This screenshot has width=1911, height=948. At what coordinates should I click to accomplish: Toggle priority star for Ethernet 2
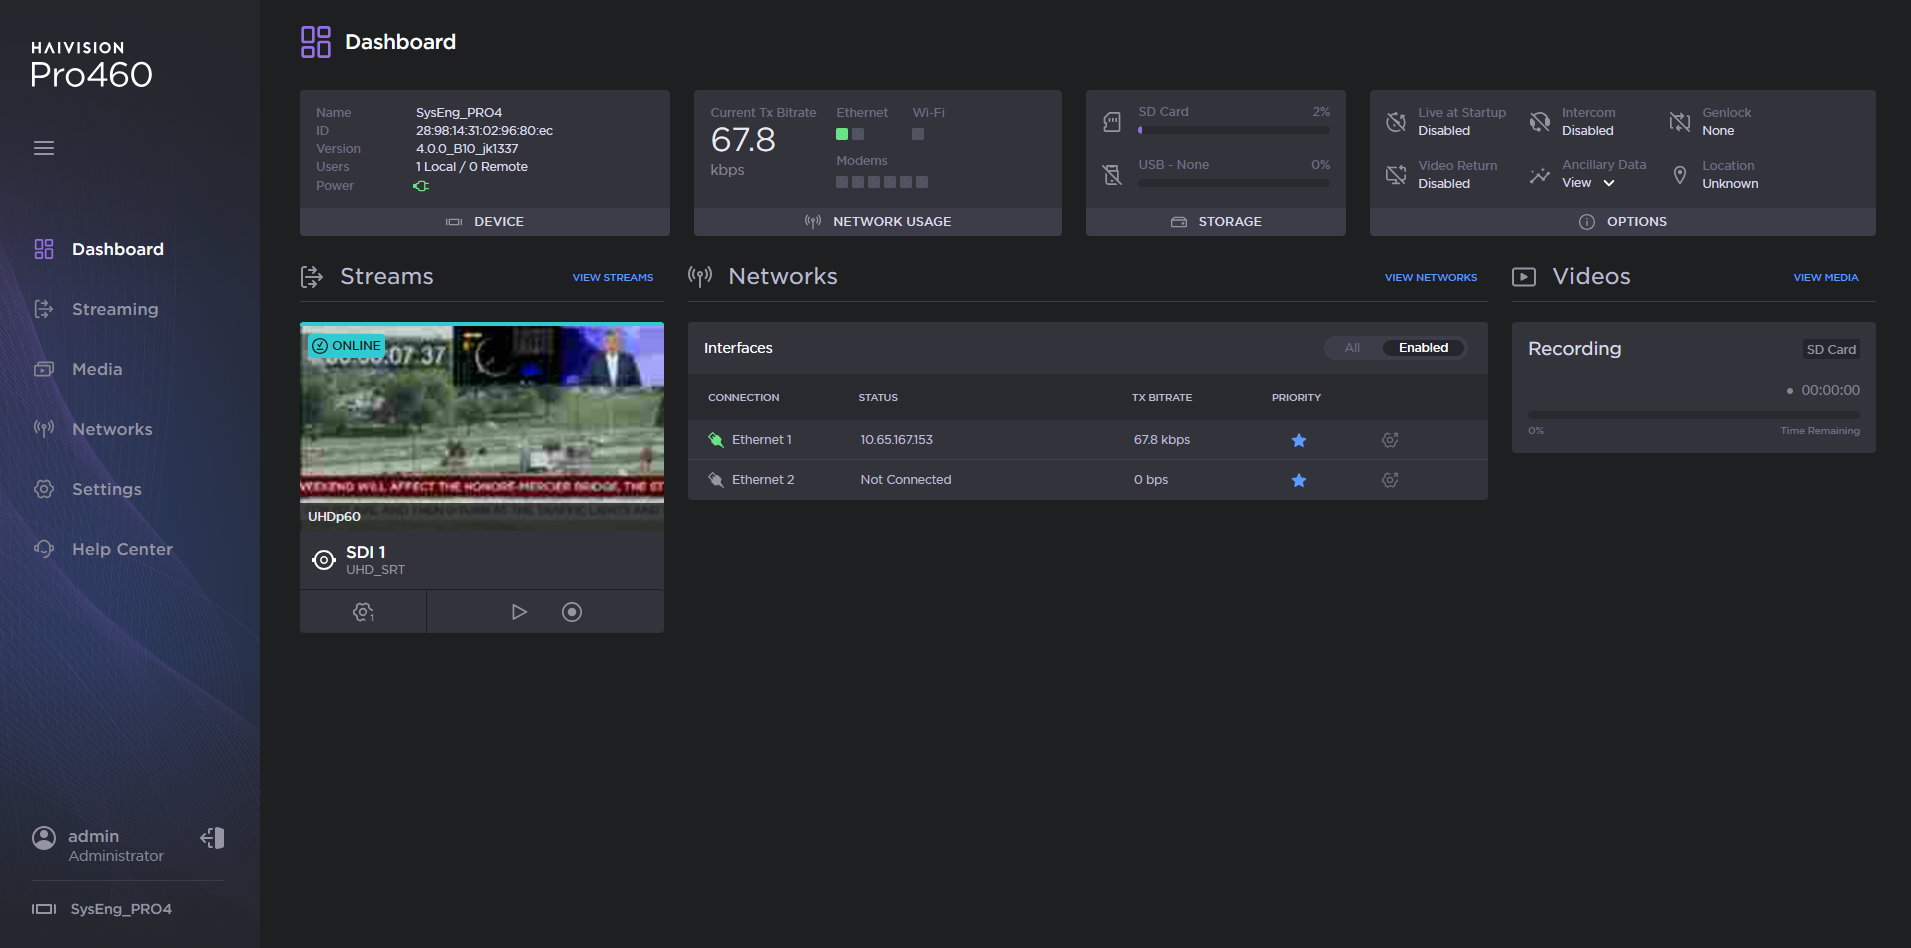click(x=1298, y=480)
